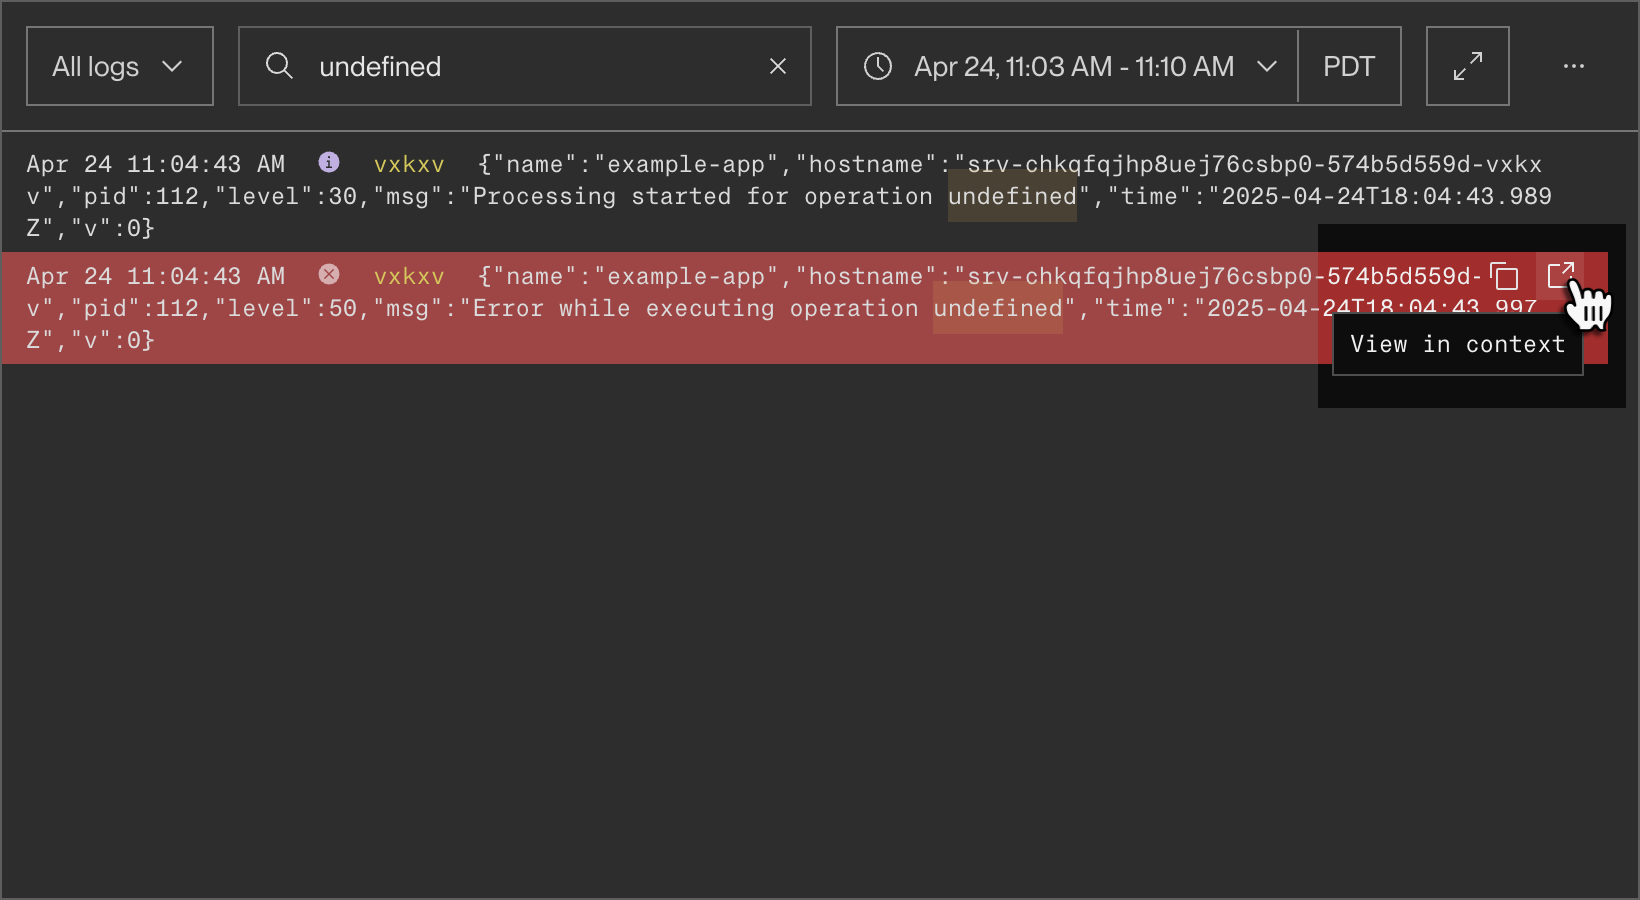Open the vxkxv instance link on first log
The width and height of the screenshot is (1640, 900).
coord(408,163)
